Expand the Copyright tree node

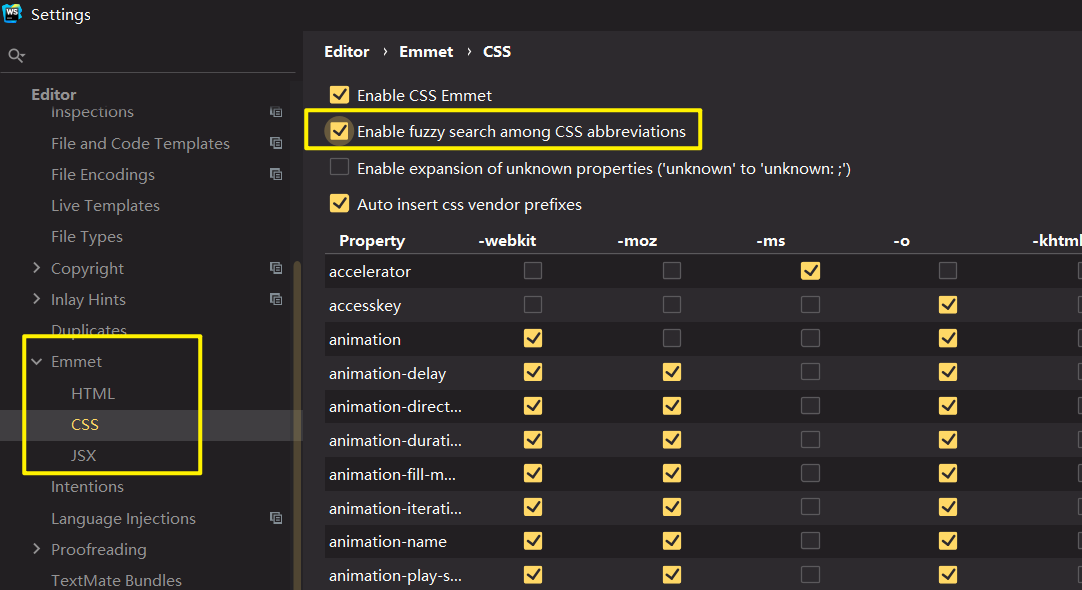[x=37, y=268]
